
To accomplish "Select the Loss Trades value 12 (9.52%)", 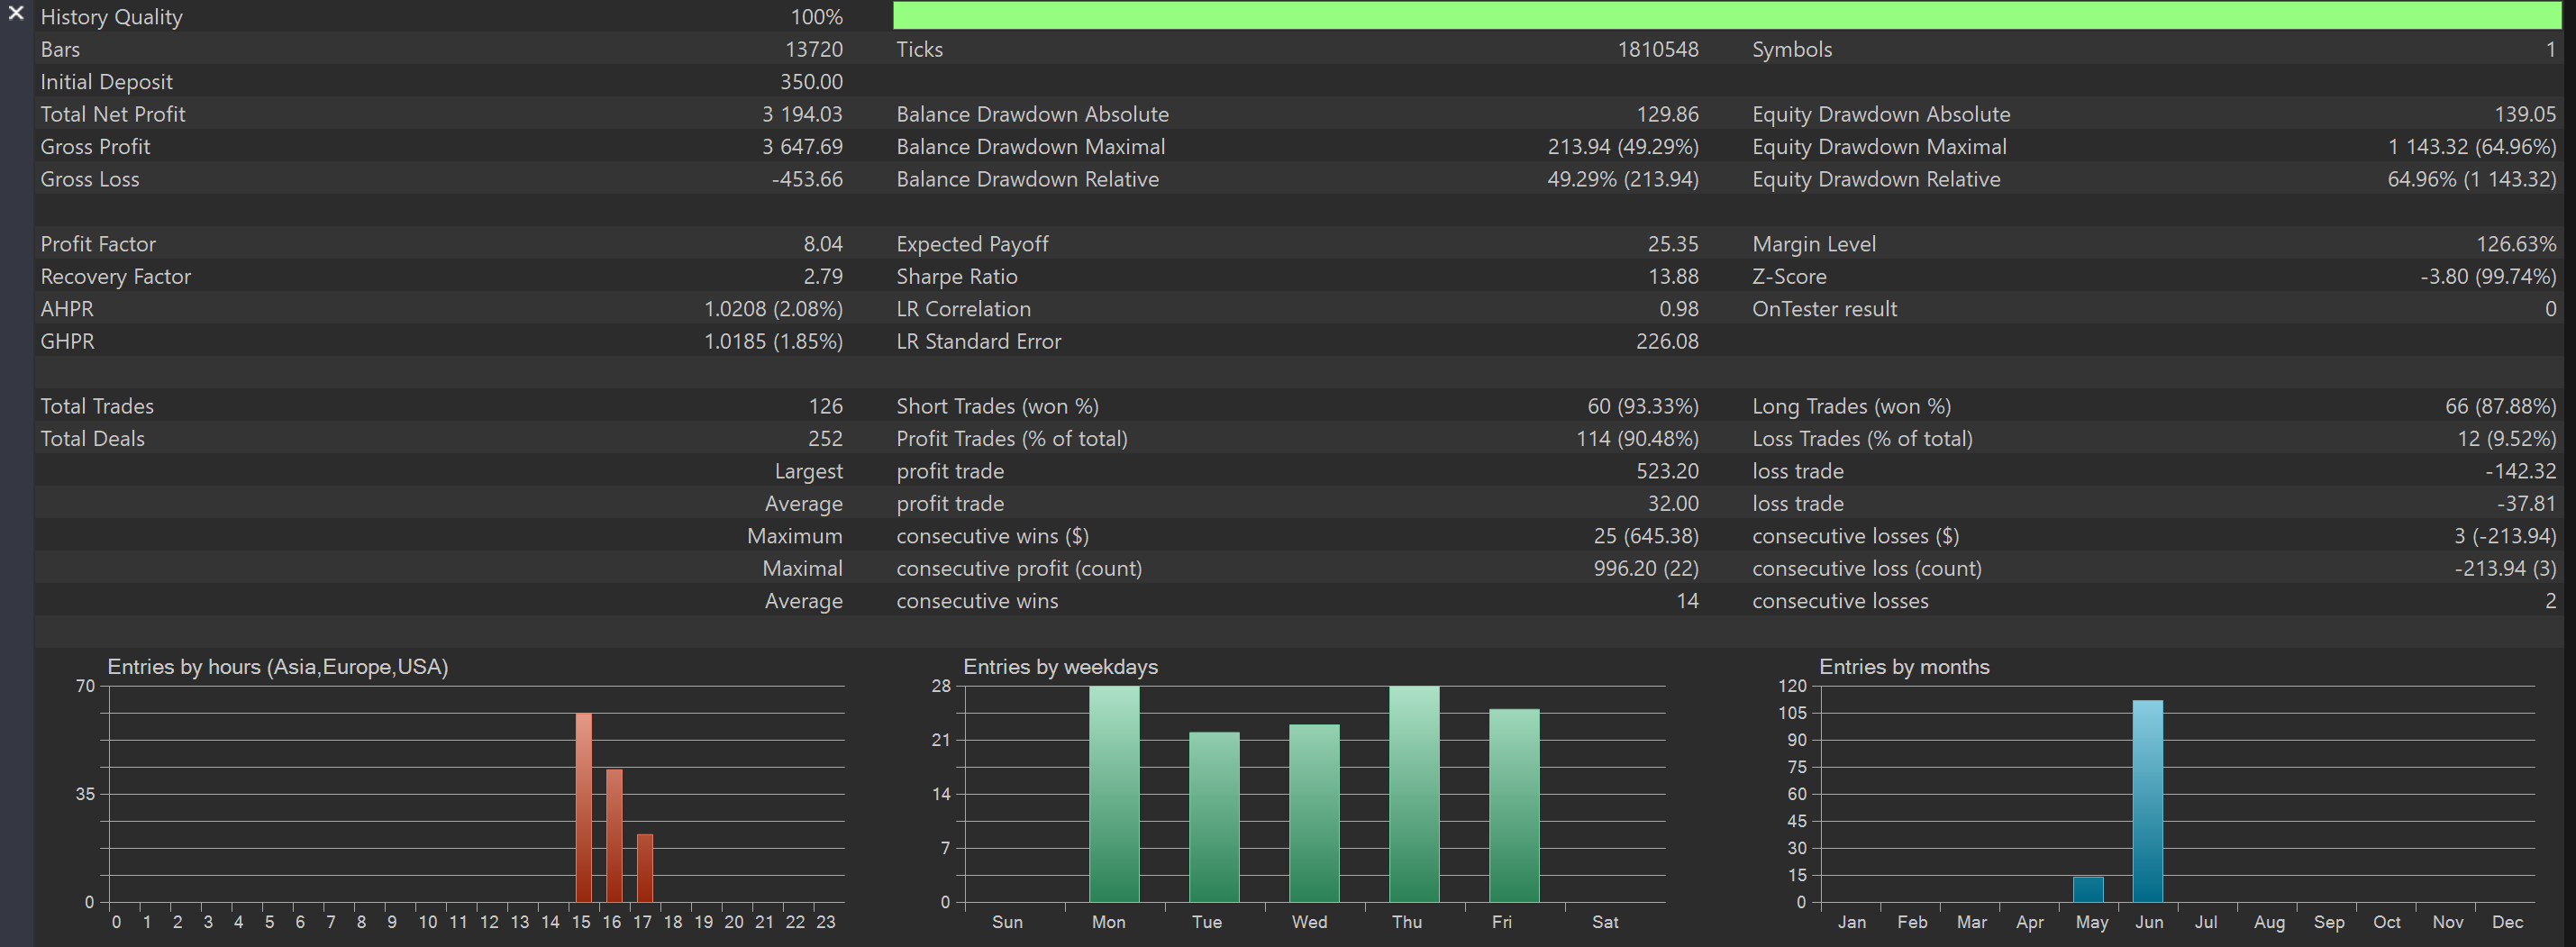I will coord(2506,438).
